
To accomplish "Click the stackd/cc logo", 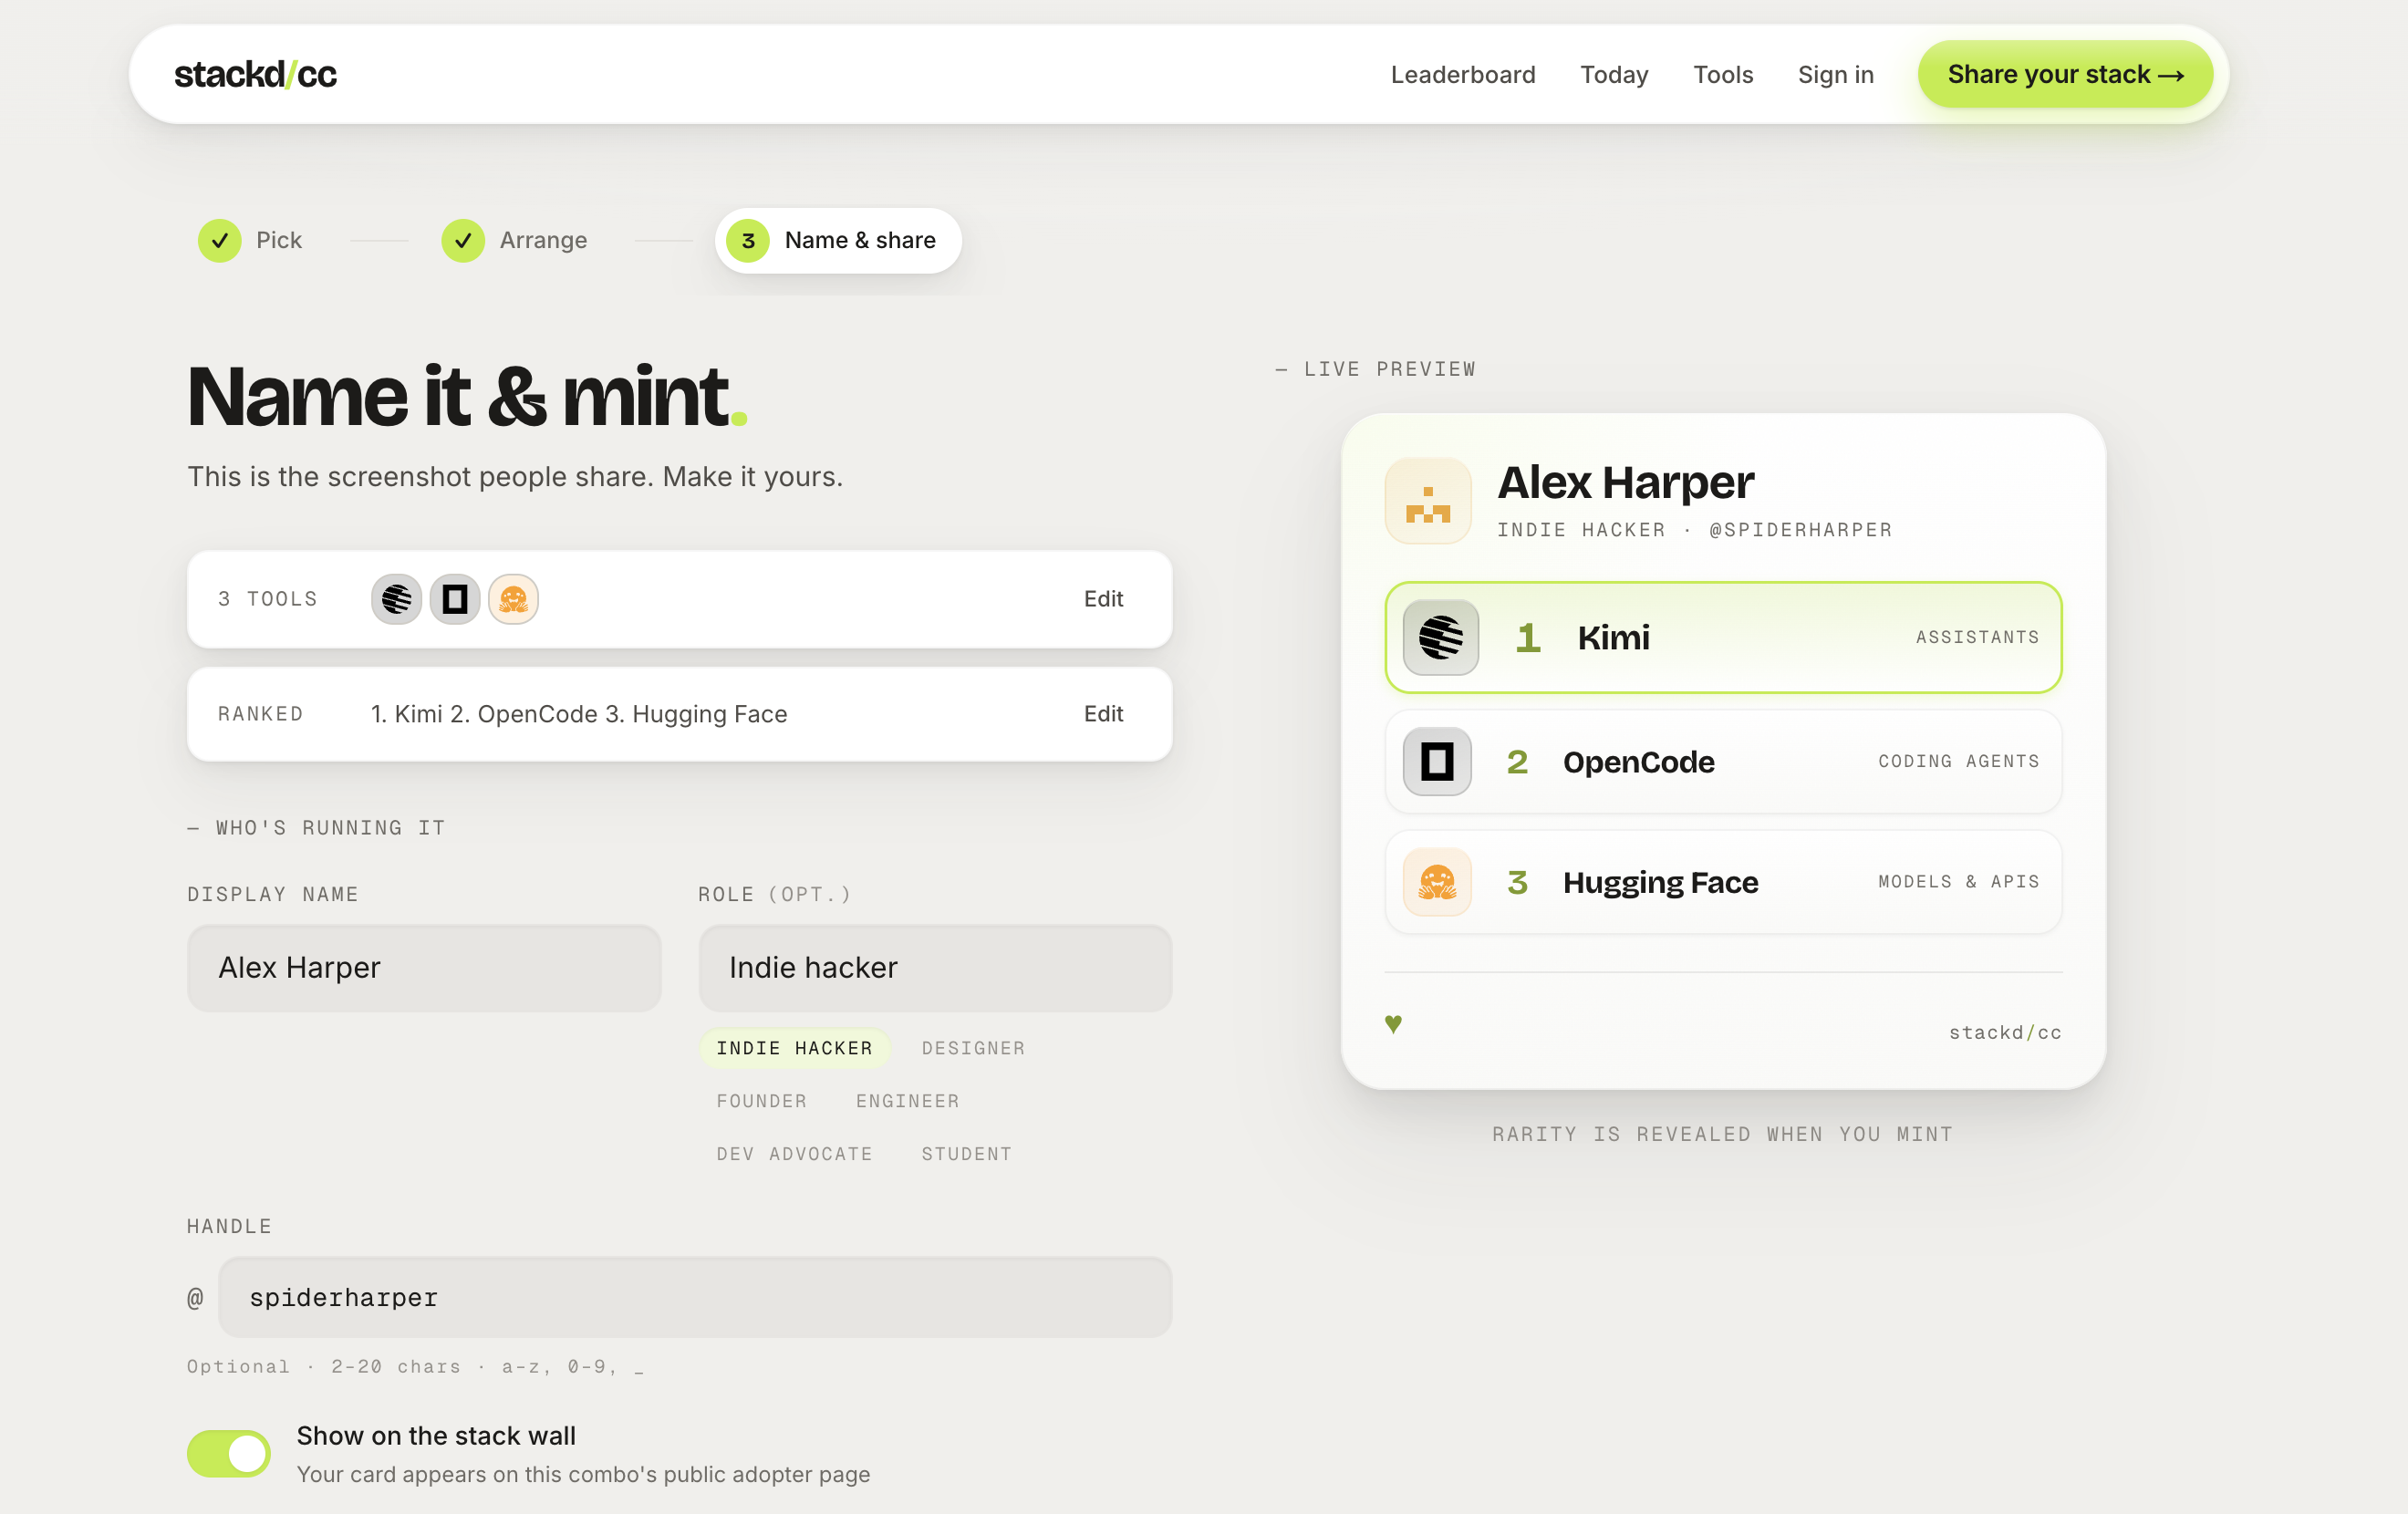I will tap(255, 74).
